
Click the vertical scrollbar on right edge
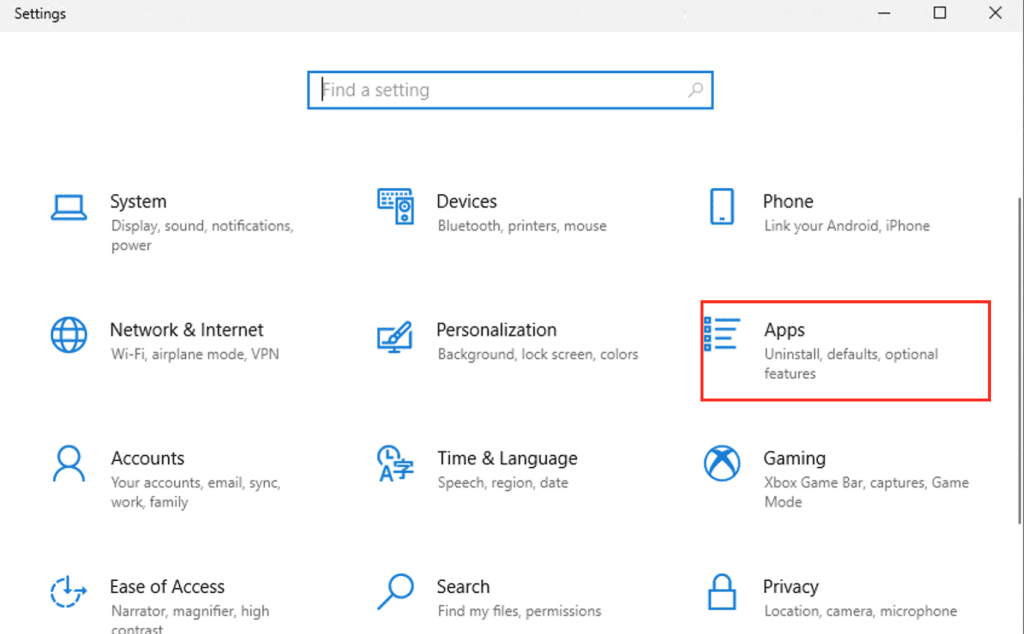[1019, 300]
